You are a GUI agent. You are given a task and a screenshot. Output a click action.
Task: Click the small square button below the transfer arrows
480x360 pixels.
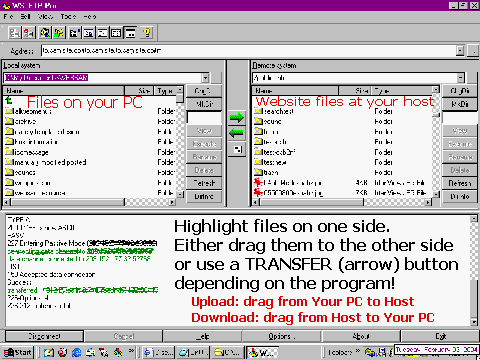[237, 149]
